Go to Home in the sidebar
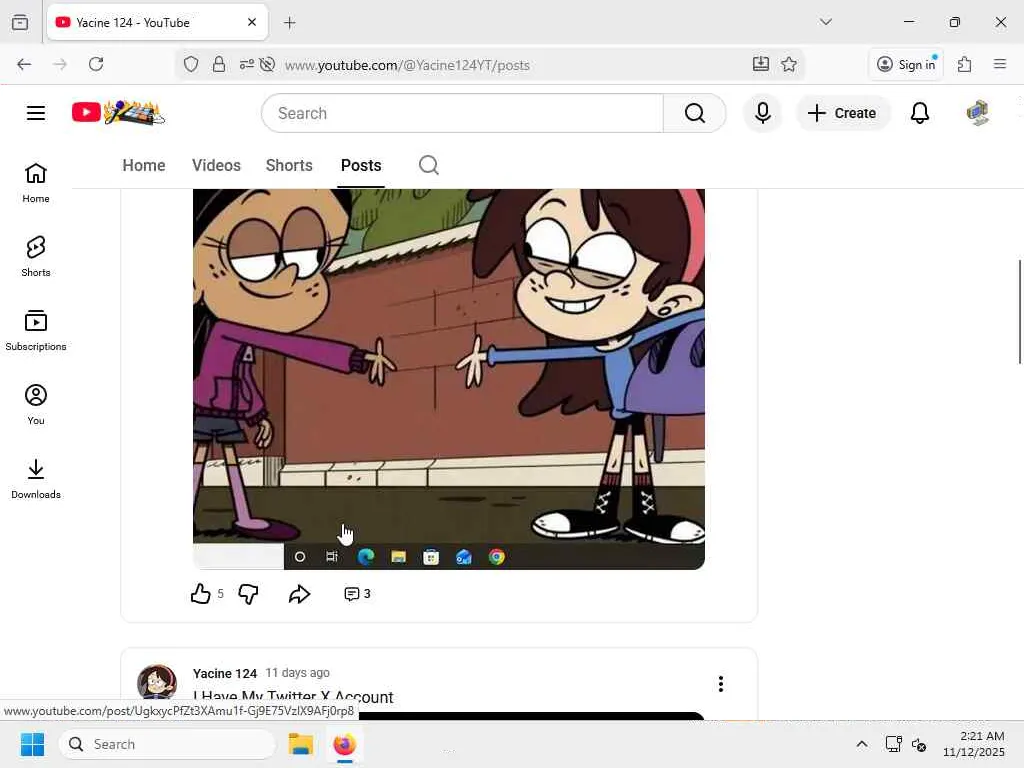Image resolution: width=1024 pixels, height=768 pixels. click(36, 183)
